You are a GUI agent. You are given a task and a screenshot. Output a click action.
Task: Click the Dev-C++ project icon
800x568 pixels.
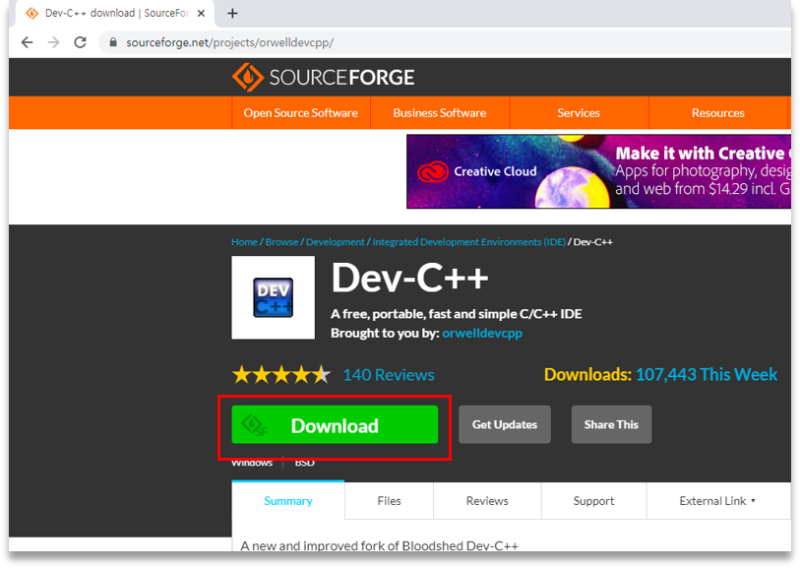[273, 298]
